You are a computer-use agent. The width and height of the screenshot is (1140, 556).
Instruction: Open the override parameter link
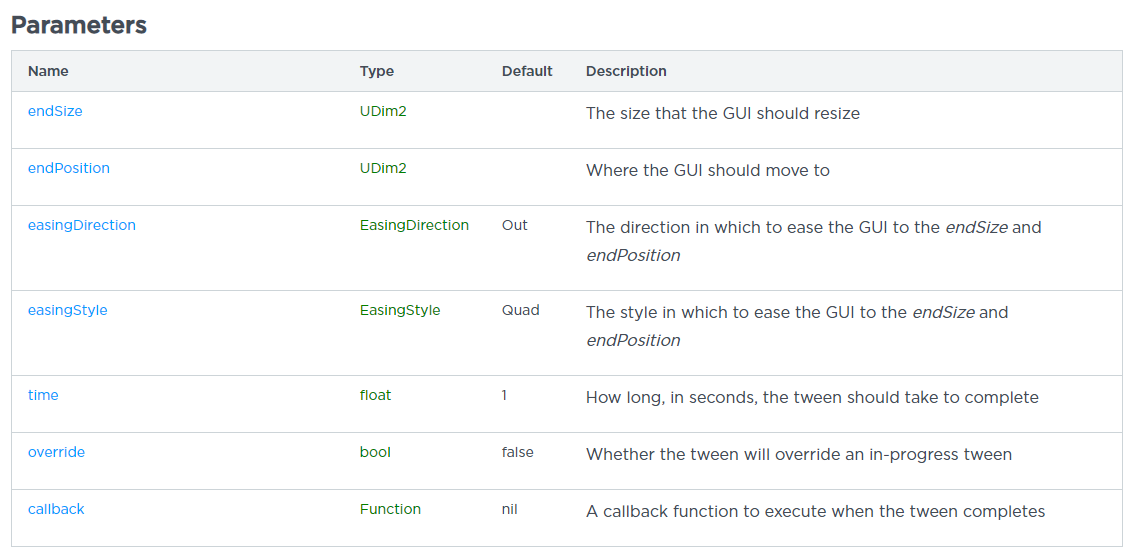point(56,452)
